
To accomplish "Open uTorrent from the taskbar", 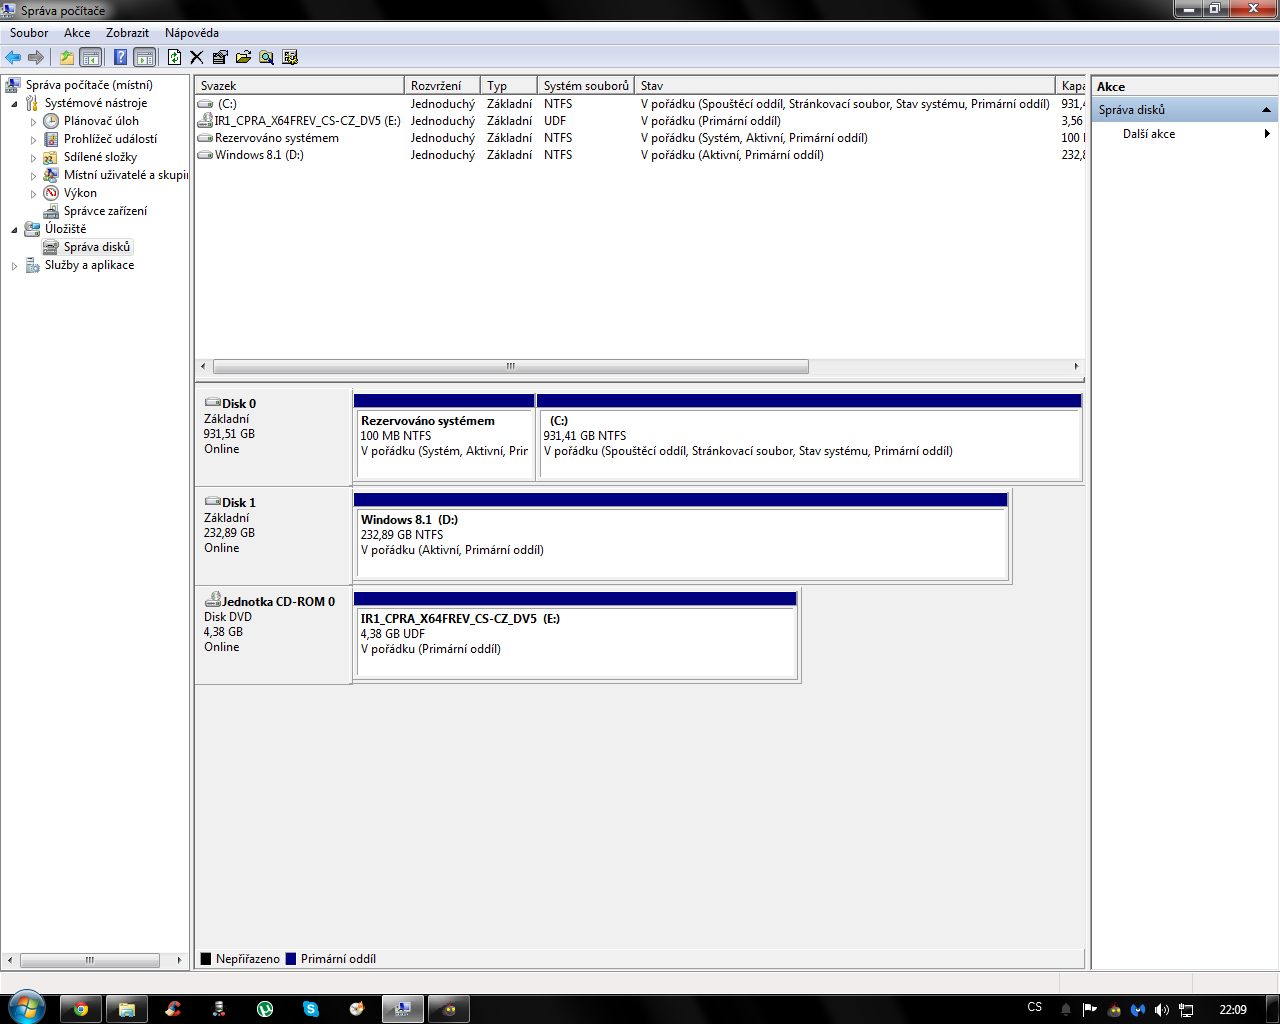I will click(x=265, y=1009).
